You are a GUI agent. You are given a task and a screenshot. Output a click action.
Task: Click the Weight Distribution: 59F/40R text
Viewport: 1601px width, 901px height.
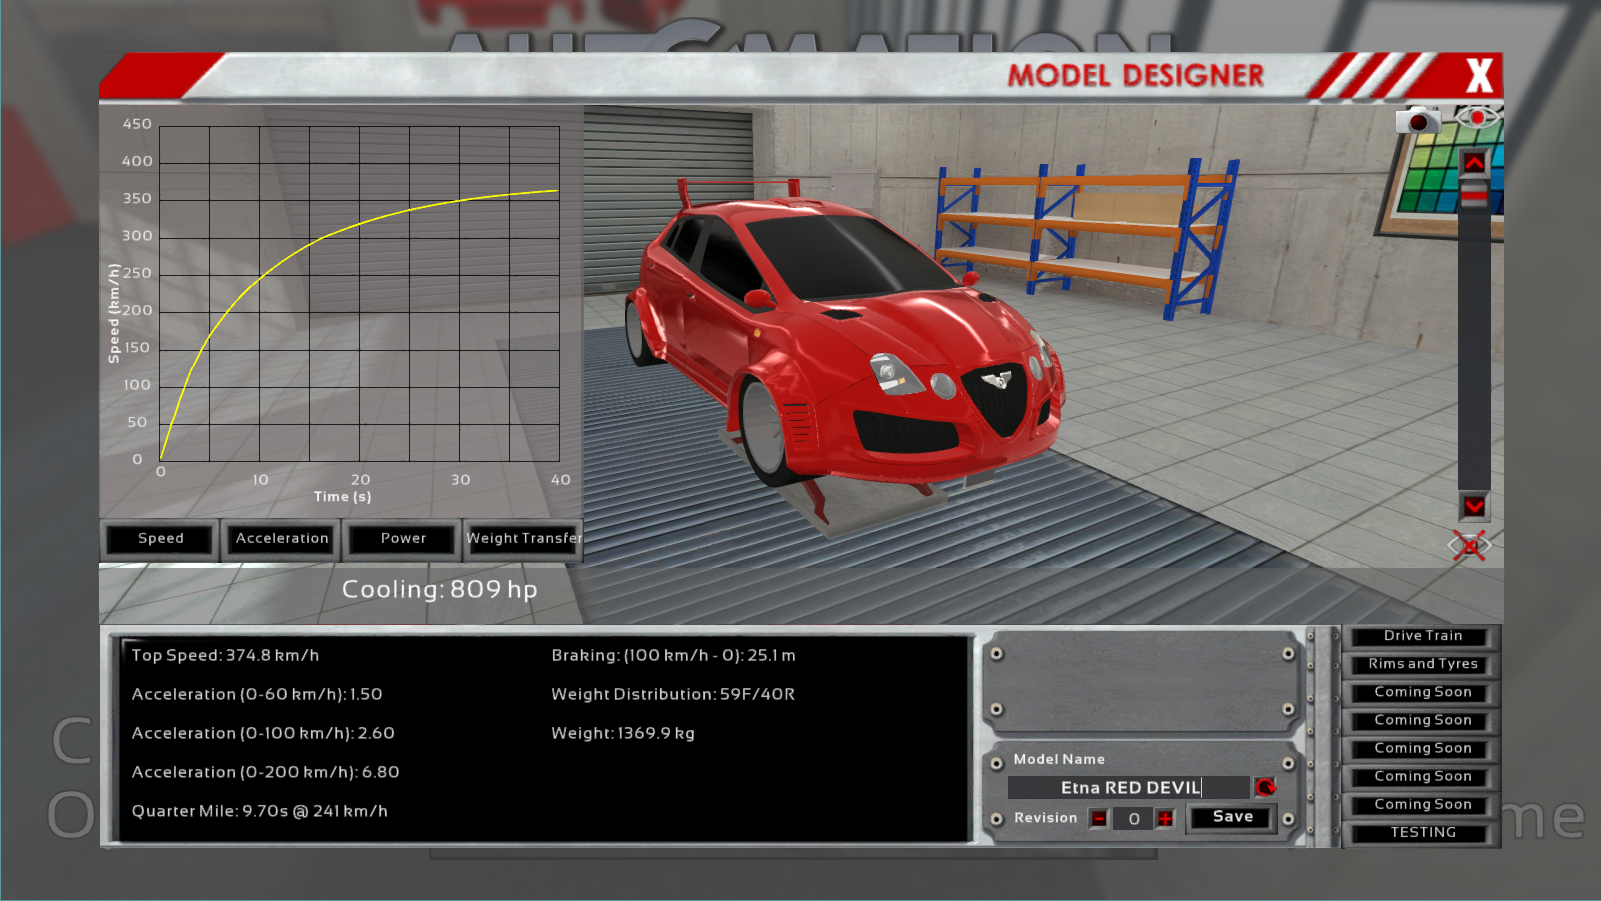tap(673, 695)
